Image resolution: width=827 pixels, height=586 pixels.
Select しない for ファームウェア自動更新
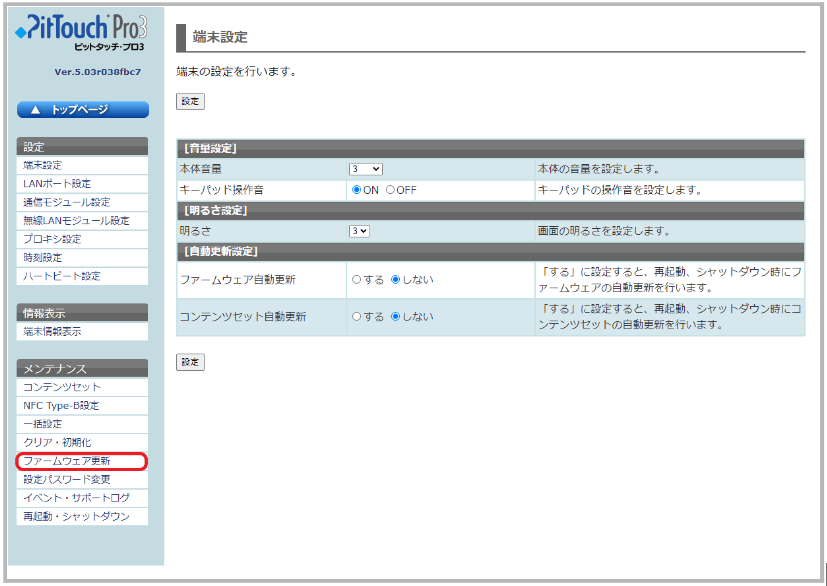(x=396, y=280)
